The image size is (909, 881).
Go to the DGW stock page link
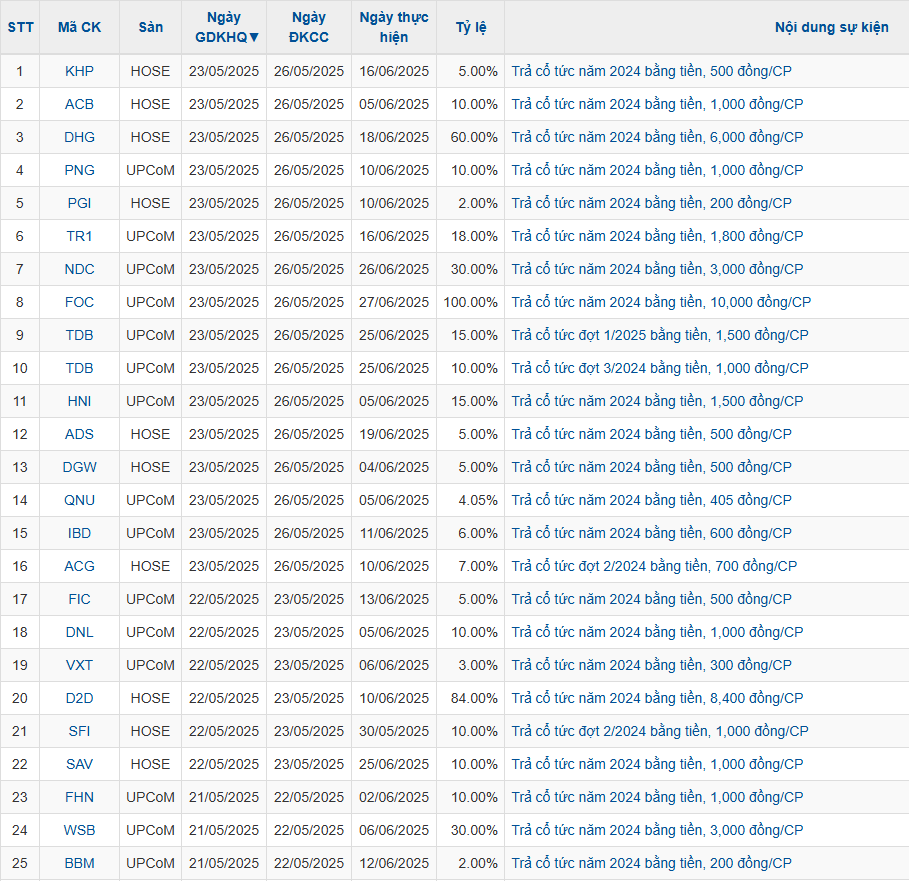[79, 467]
